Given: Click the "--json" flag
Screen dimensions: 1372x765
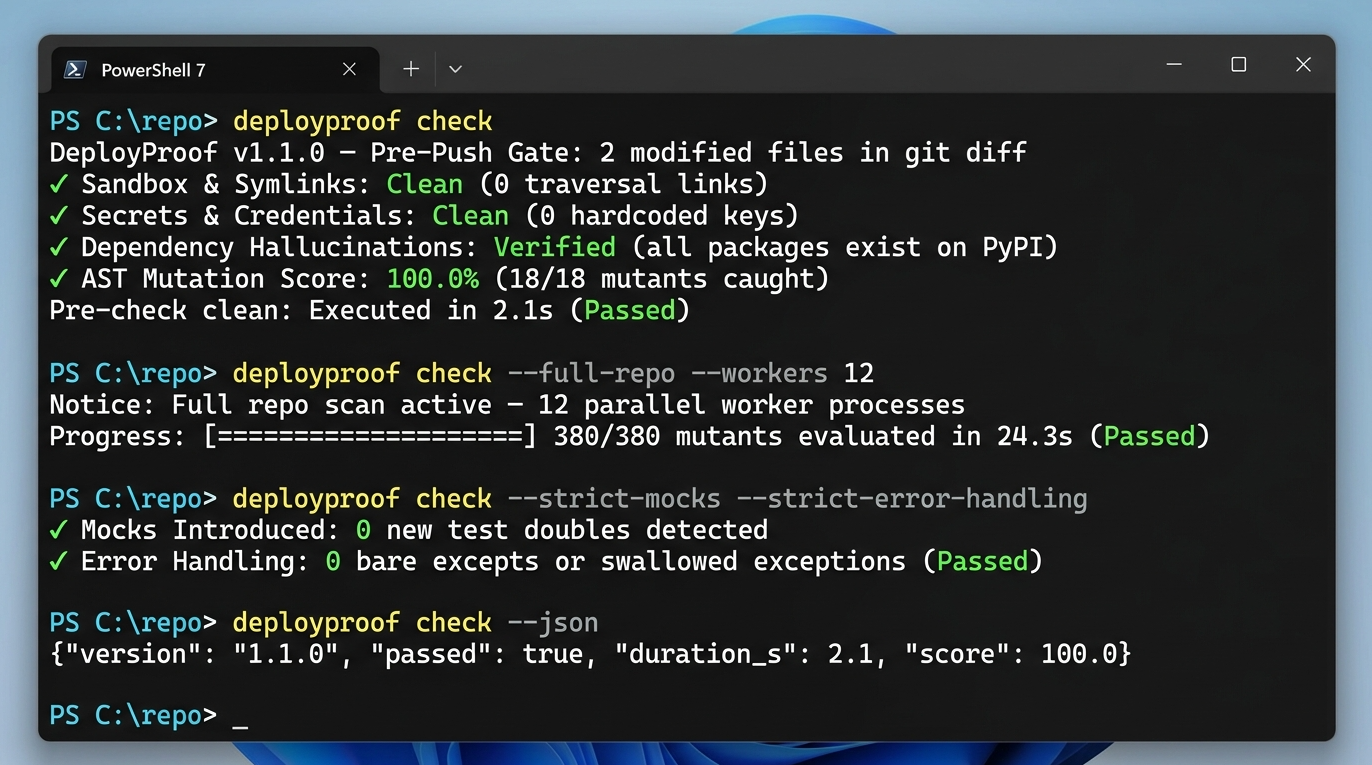Looking at the screenshot, I should pos(554,623).
